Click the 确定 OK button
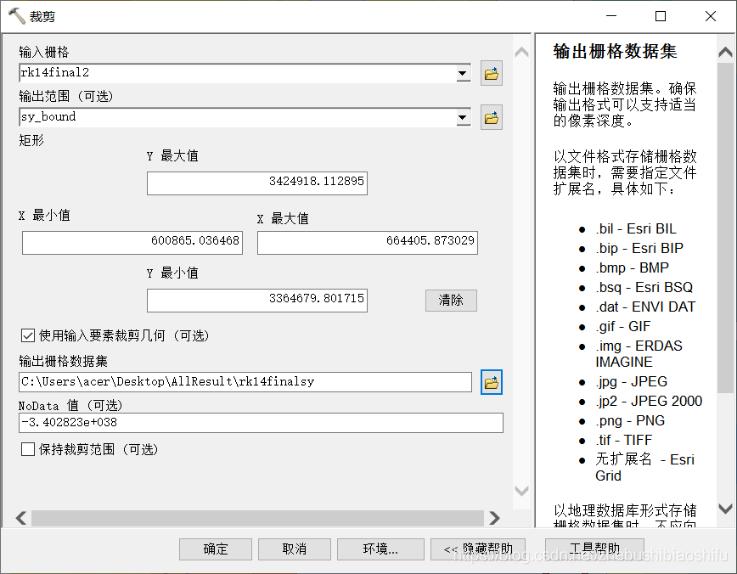Screen dimensions: 737x574 [x=215, y=549]
